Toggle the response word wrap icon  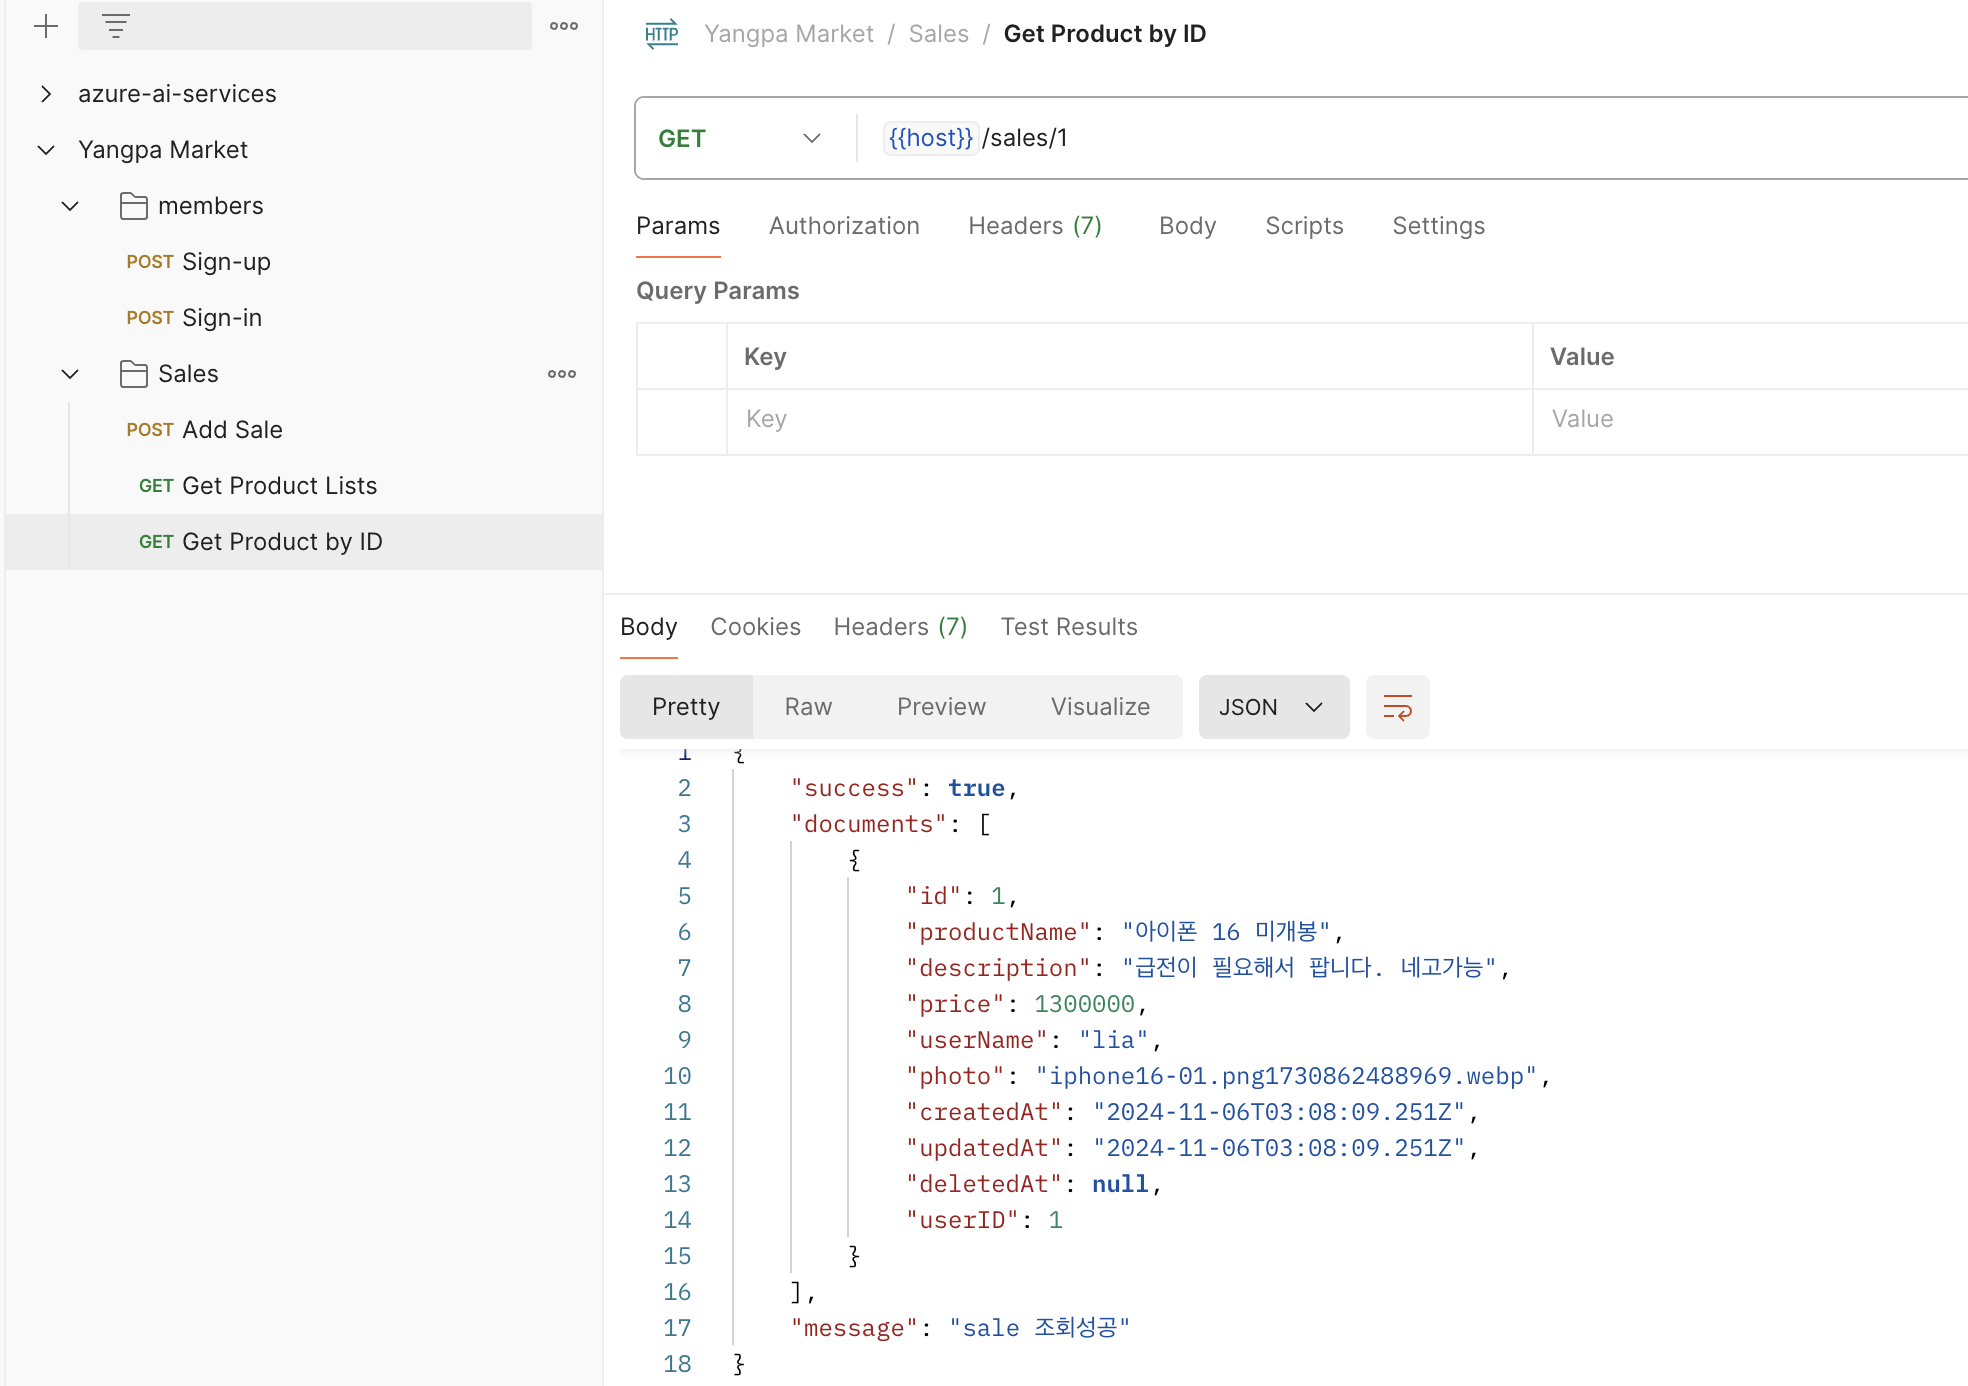click(x=1397, y=707)
